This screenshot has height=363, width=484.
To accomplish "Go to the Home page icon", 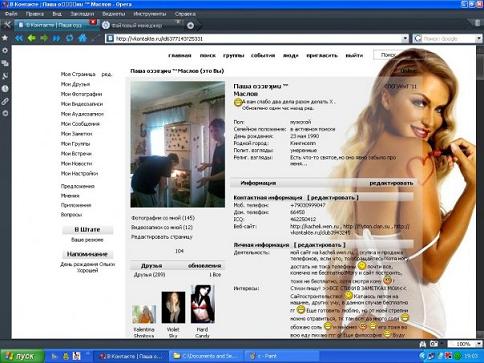I will [82, 38].
